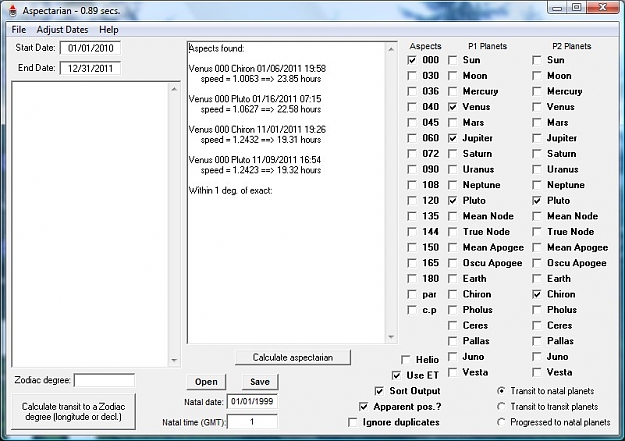Toggle the Apparent pos.? checkbox
Image resolution: width=625 pixels, height=441 pixels.
coord(363,407)
